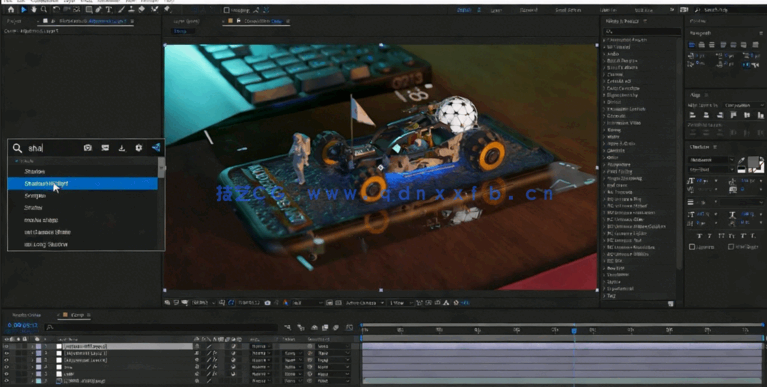The image size is (767, 387).
Task: Click layer 1's label color swatch
Action: [x=39, y=346]
